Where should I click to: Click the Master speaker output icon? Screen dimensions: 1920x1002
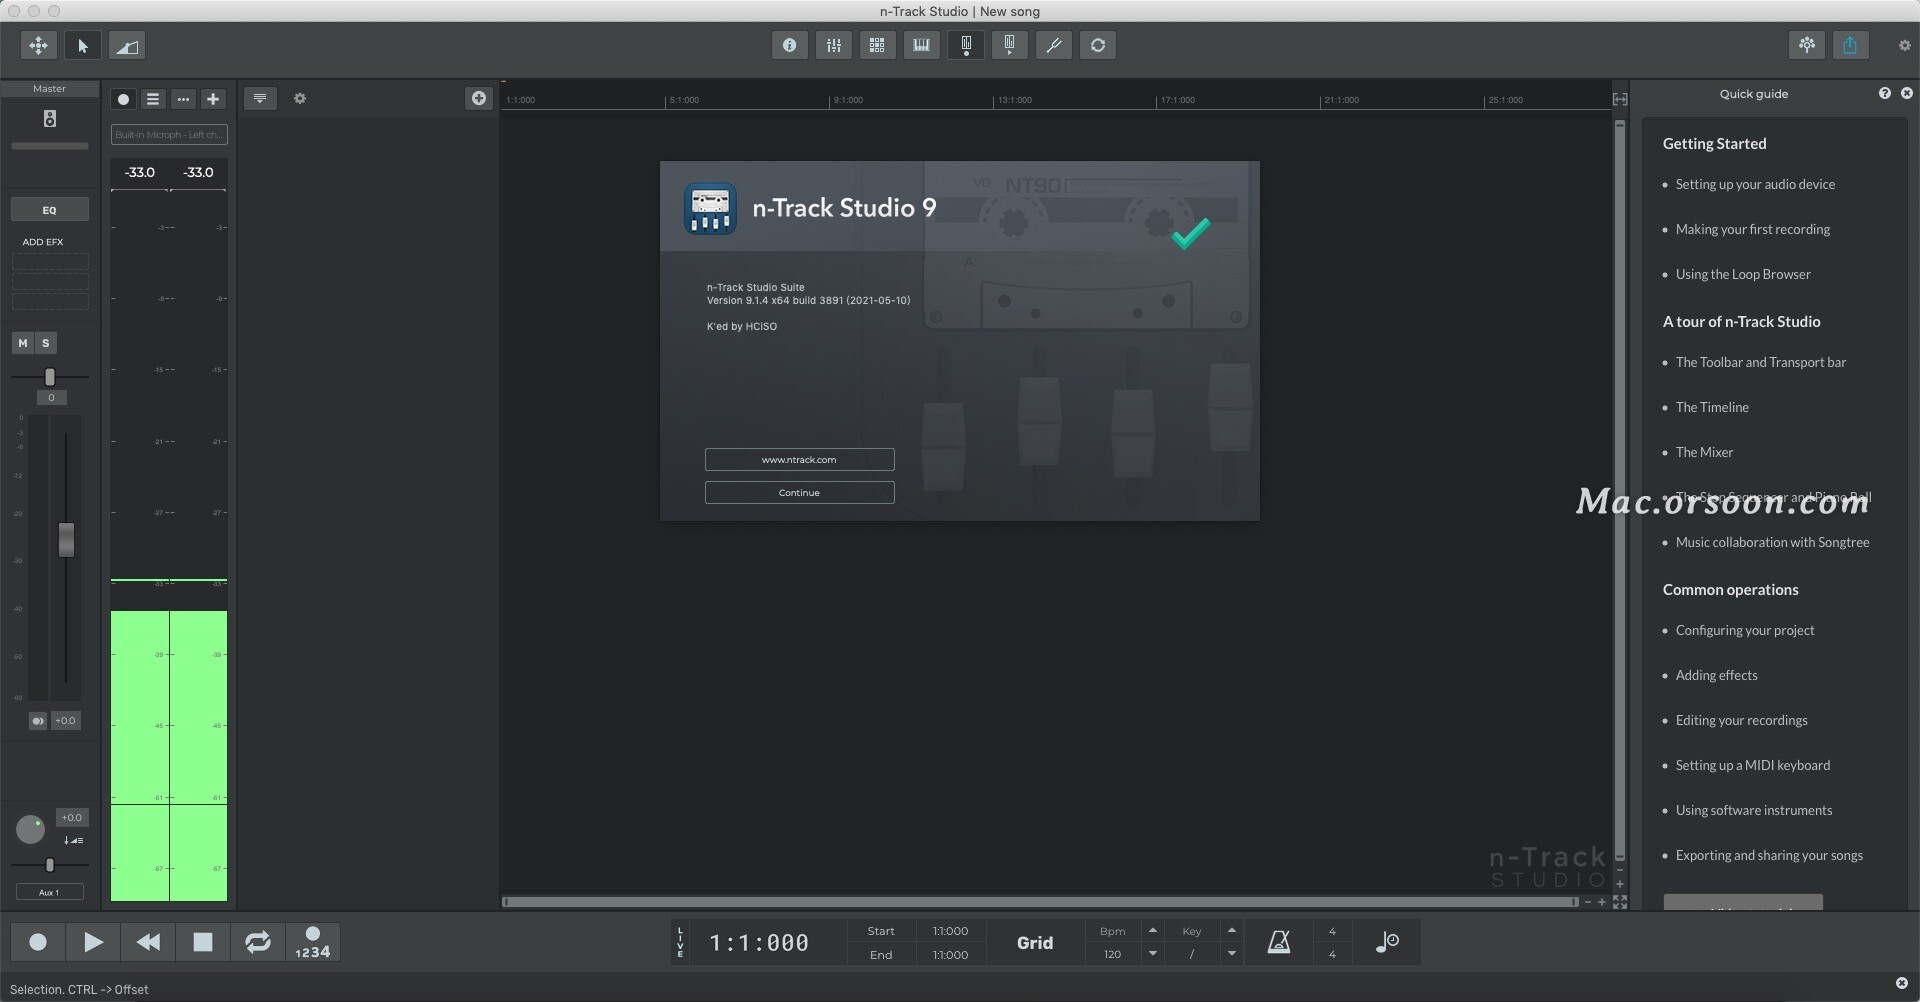50,119
